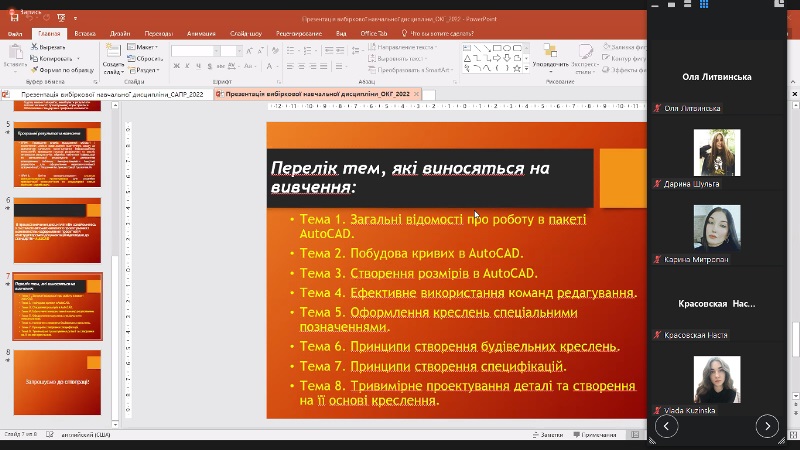Click the font color (A) button
This screenshot has height=450, width=800.
269,66
